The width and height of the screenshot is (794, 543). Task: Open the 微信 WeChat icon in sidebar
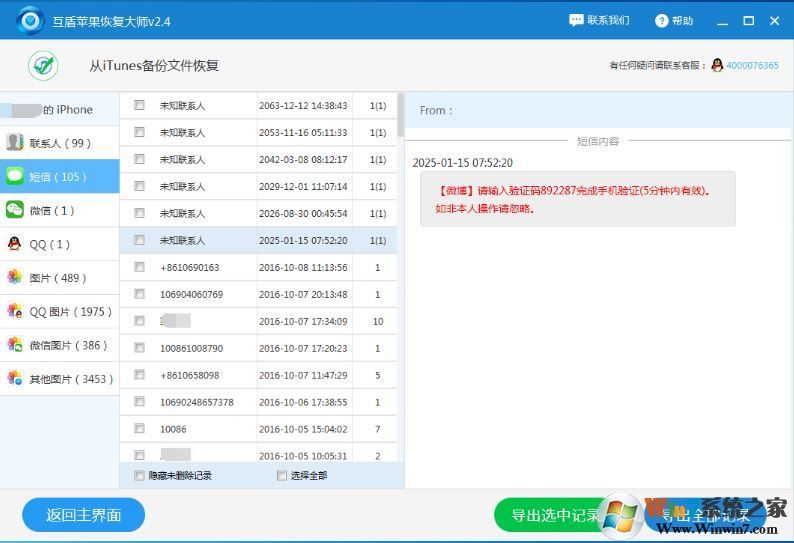pyautogui.click(x=15, y=210)
